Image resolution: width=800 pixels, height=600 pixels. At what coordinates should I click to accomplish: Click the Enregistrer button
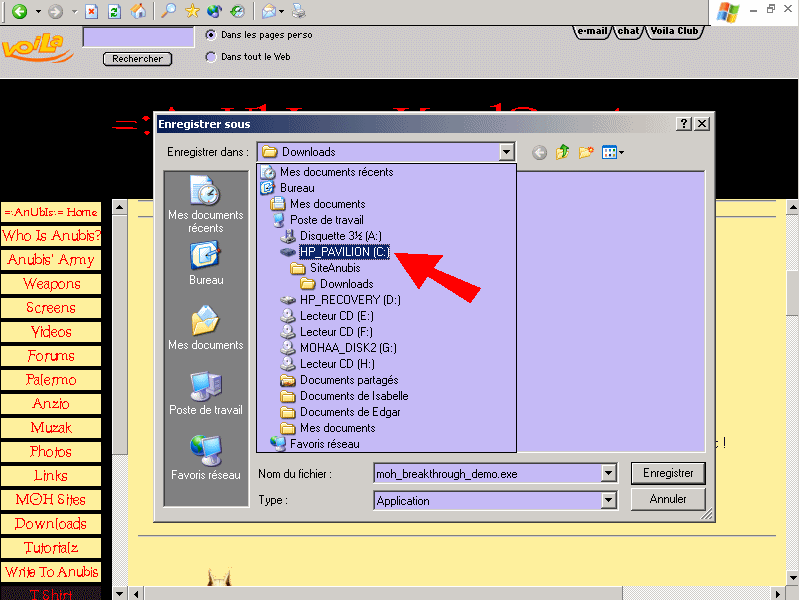click(668, 473)
